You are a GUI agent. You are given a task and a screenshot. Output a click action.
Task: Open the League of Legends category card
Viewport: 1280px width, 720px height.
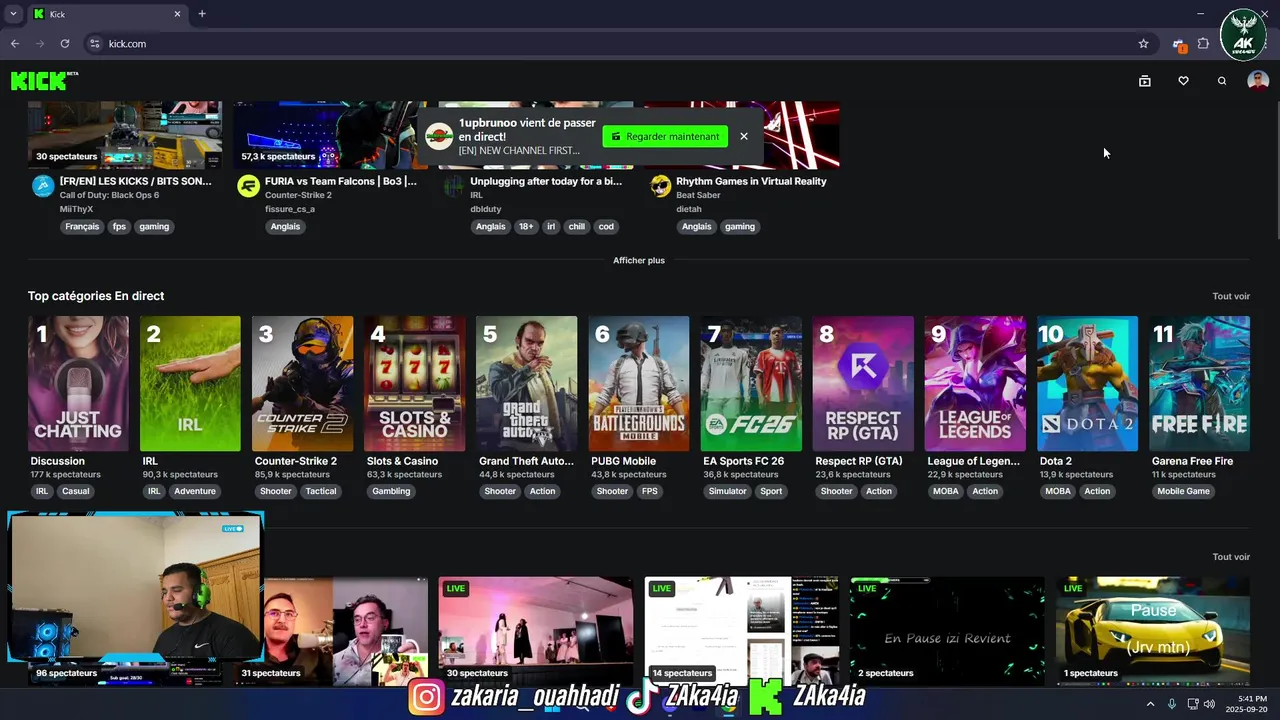[x=975, y=384]
